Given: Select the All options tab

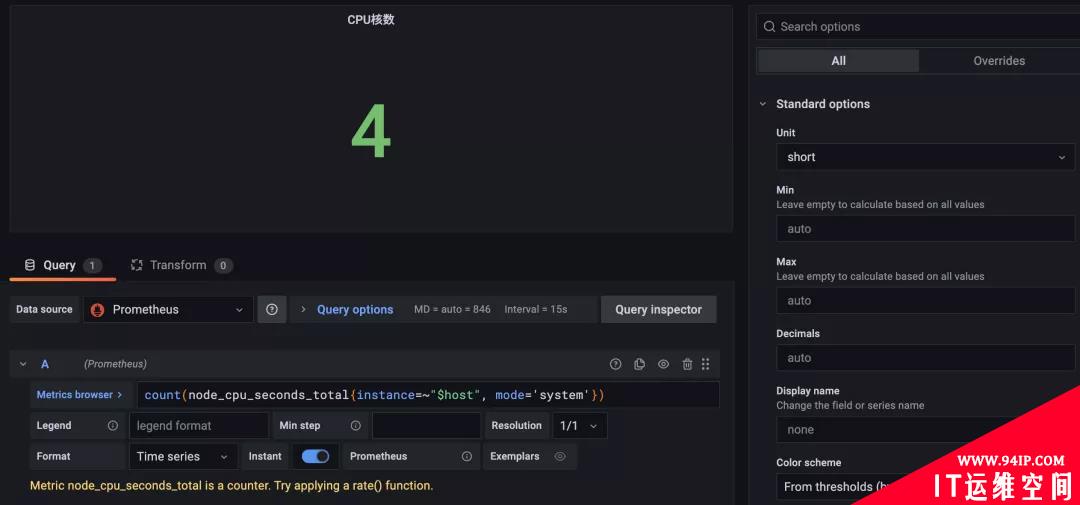Looking at the screenshot, I should (838, 61).
